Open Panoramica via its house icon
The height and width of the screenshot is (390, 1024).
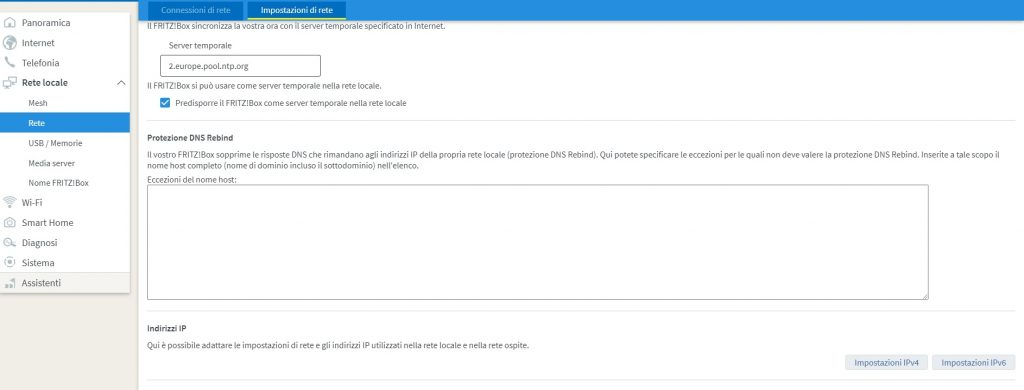[x=9, y=23]
